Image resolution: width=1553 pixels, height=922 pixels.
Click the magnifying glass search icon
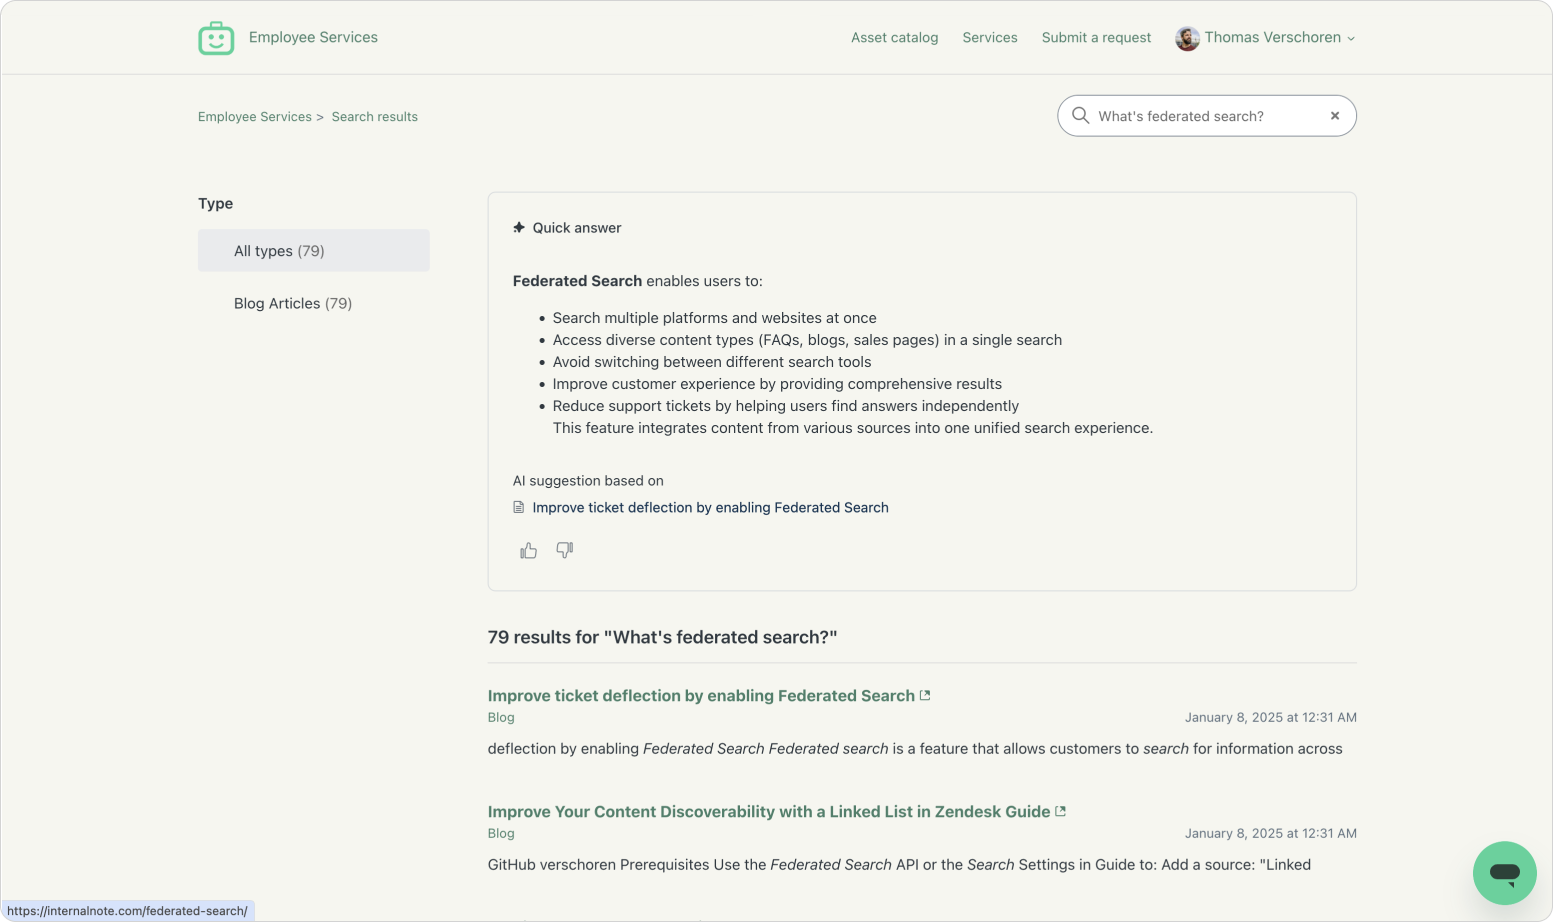click(1080, 116)
